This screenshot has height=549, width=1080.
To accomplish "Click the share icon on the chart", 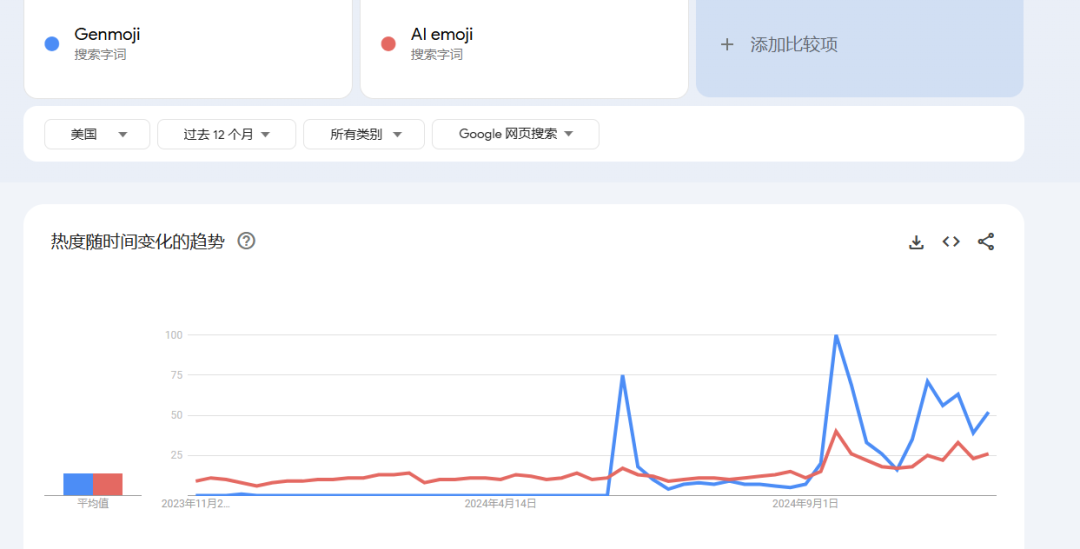I will coord(986,242).
